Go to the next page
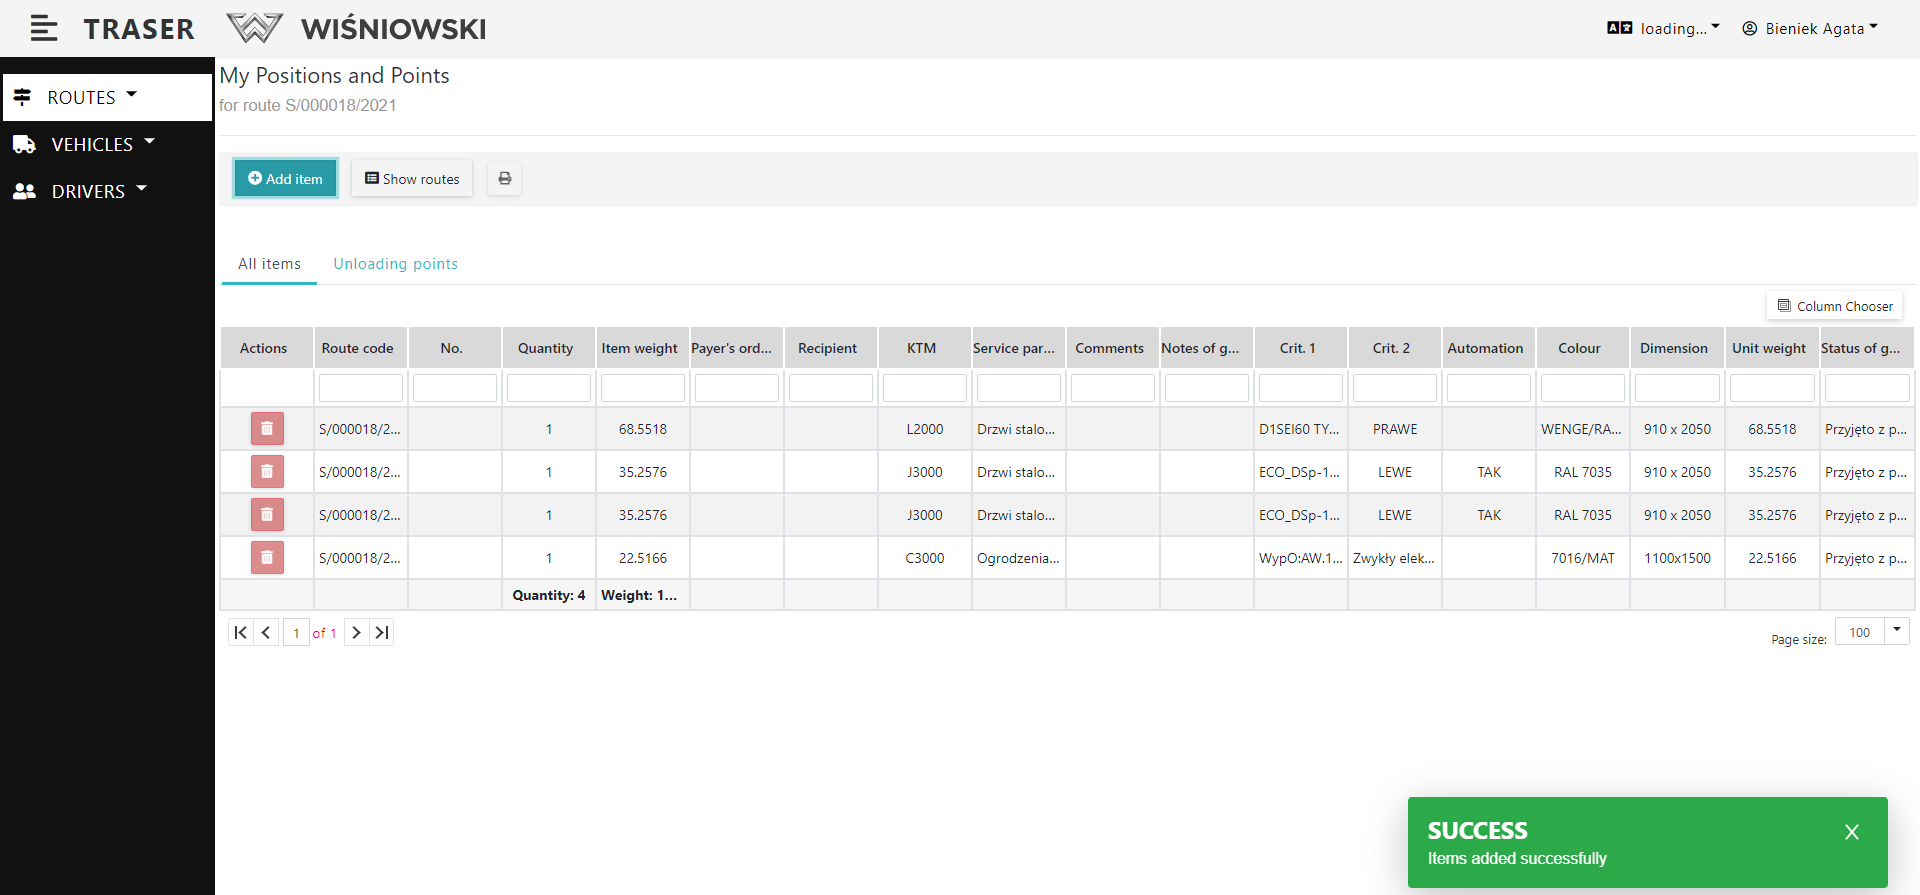The image size is (1920, 895). point(356,633)
